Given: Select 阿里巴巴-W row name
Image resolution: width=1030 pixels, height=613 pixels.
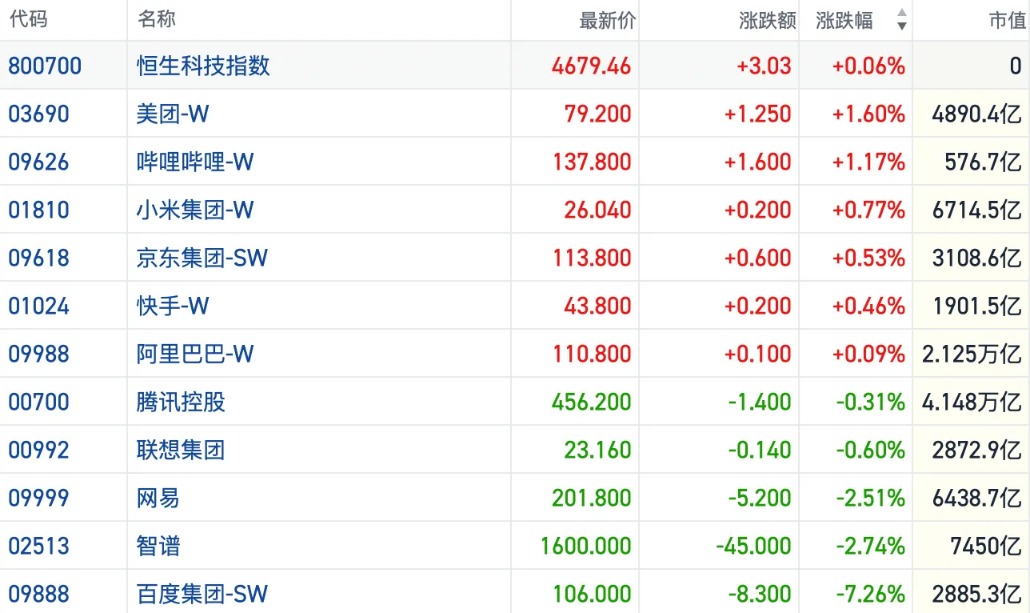Looking at the screenshot, I should [x=195, y=353].
